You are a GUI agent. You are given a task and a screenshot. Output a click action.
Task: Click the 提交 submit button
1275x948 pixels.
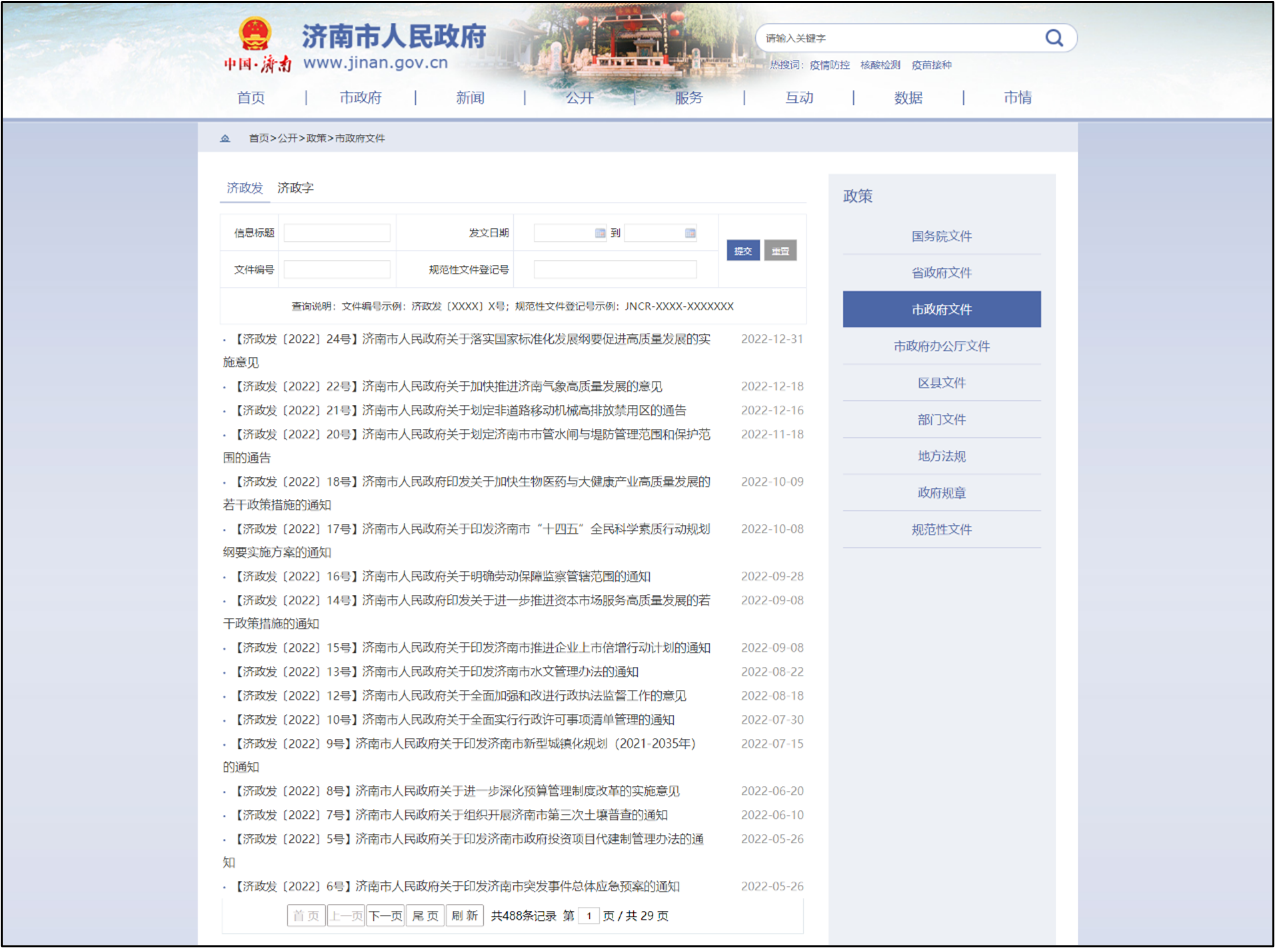(743, 251)
